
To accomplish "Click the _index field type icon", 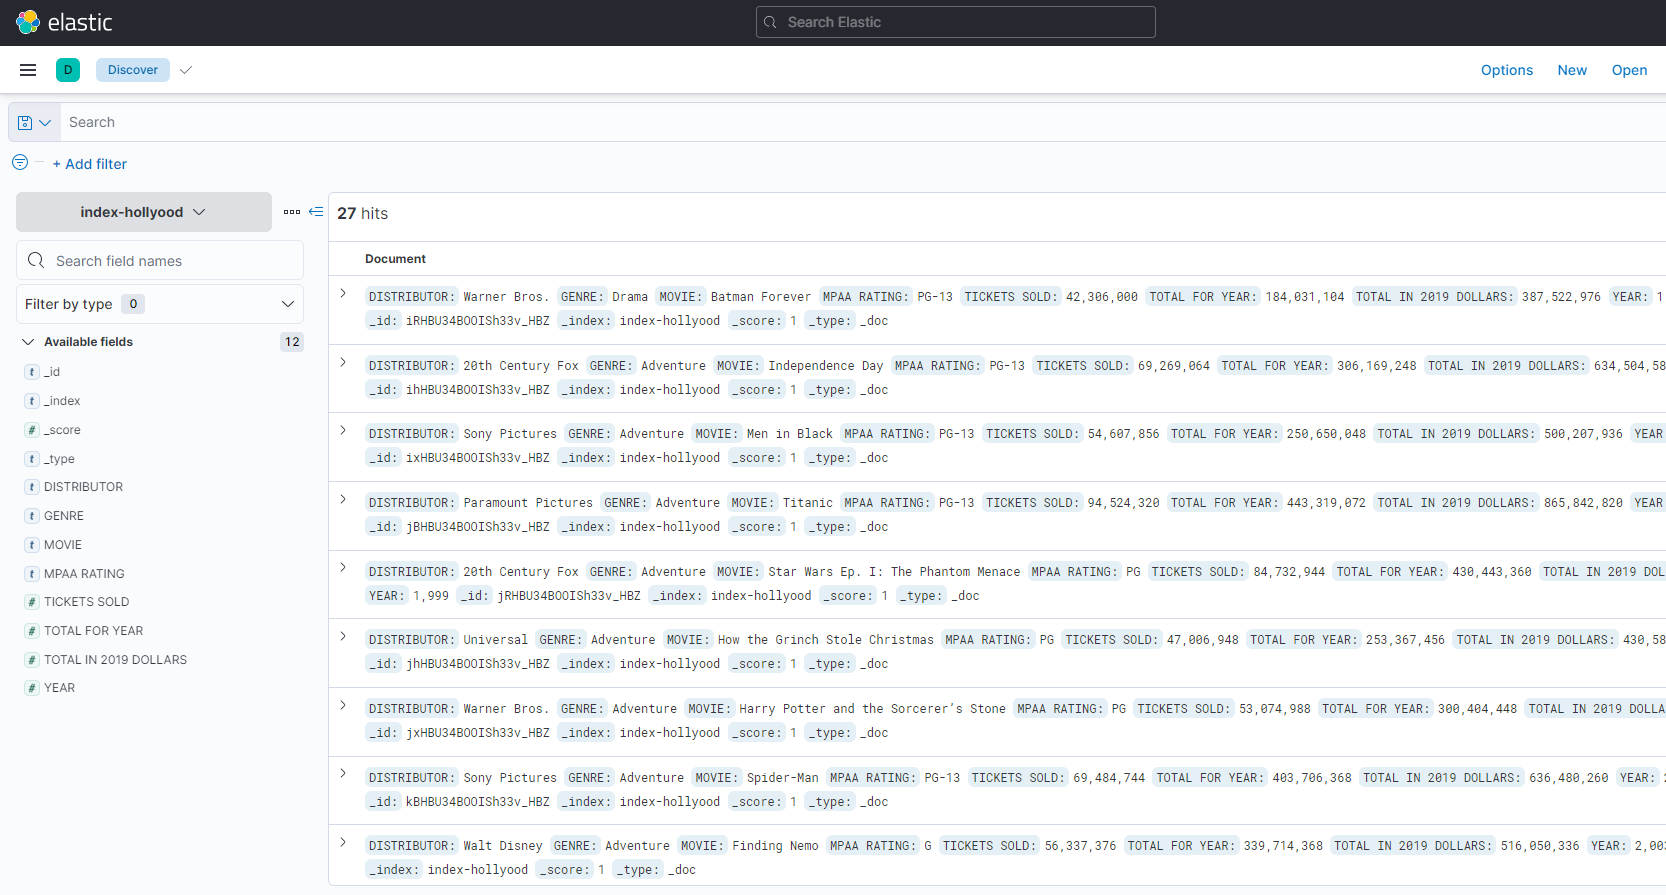I will pyautogui.click(x=32, y=401).
